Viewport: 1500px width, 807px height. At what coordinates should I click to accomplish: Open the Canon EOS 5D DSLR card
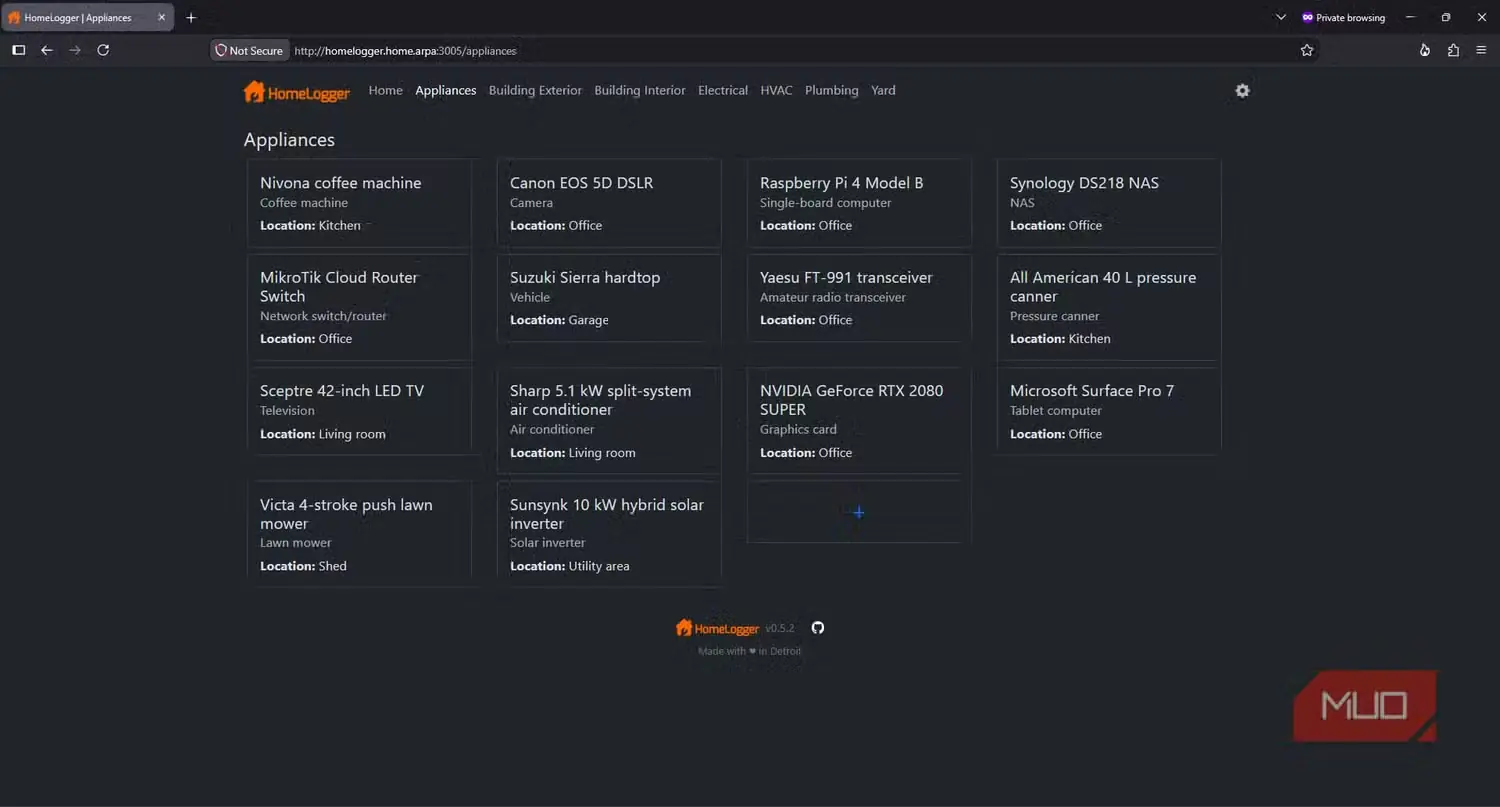[609, 203]
